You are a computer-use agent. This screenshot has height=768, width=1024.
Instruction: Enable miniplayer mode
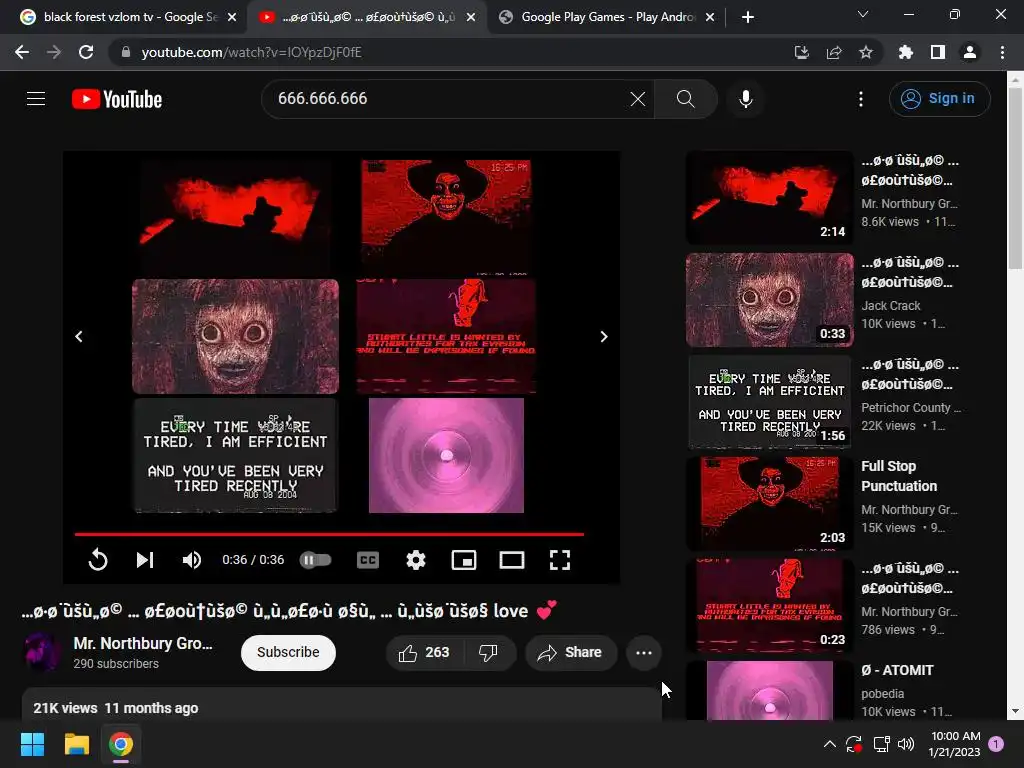click(x=464, y=560)
